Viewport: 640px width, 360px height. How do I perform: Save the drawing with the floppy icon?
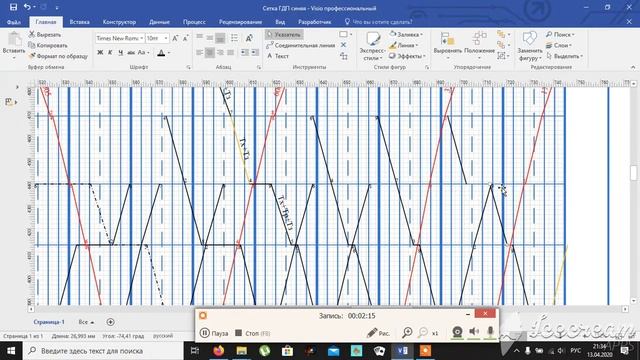pyautogui.click(x=13, y=7)
